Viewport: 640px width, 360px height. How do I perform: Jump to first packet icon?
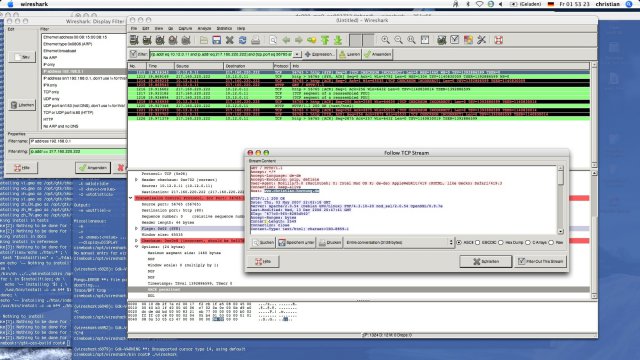coord(325,40)
